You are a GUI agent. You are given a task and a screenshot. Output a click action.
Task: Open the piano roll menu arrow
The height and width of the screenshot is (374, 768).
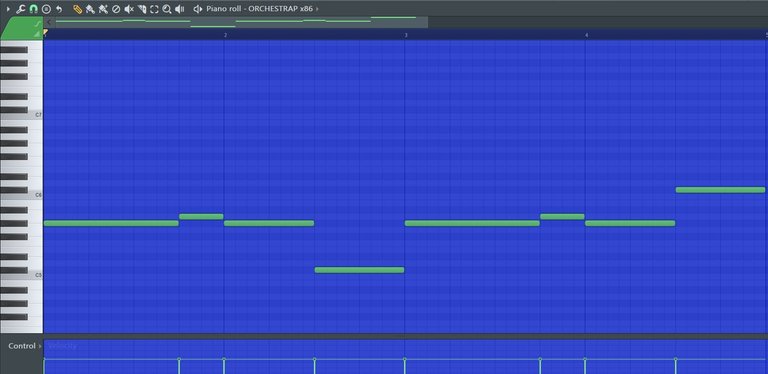(x=8, y=9)
